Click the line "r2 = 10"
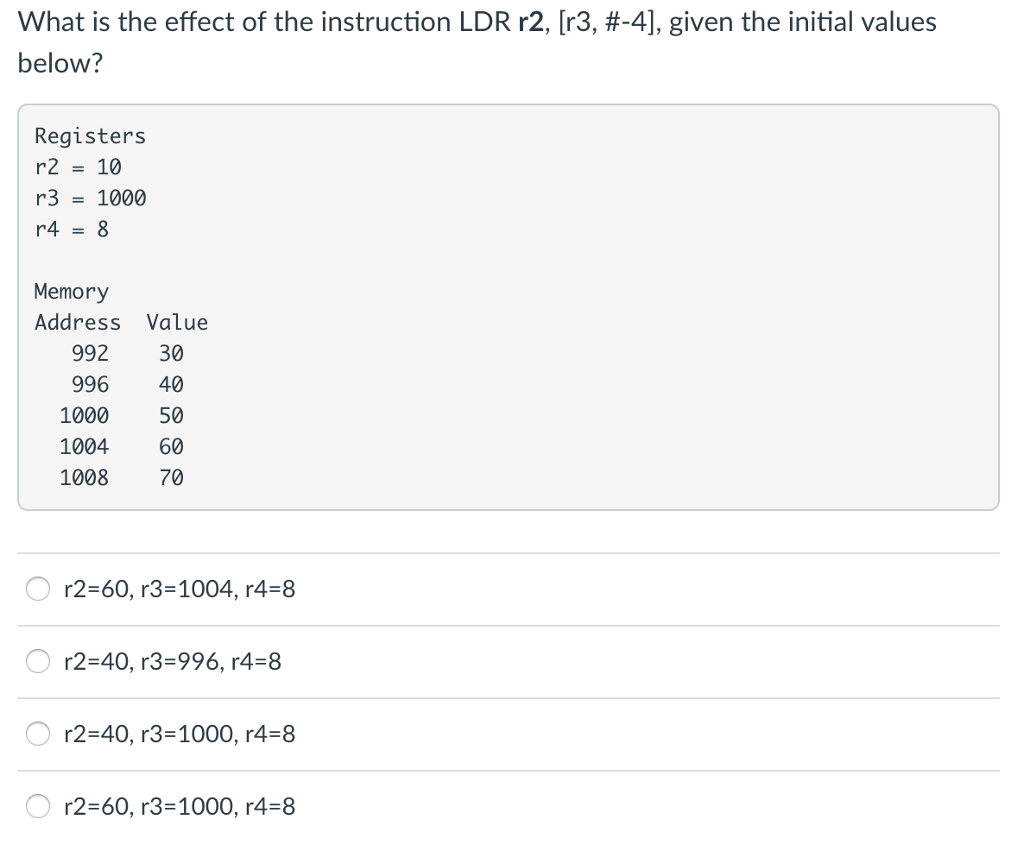 (77, 167)
